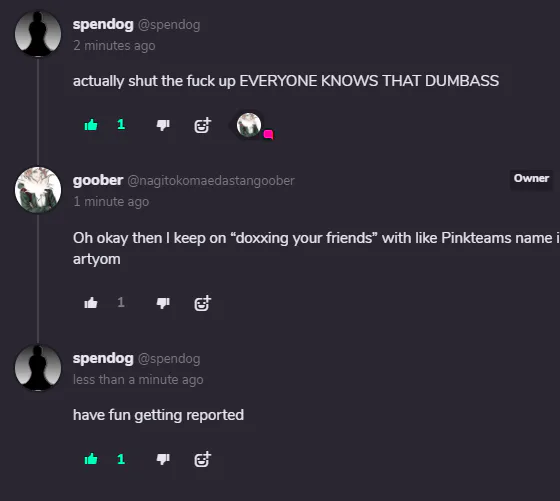Click the "less than a minute ago" timestamp

[x=138, y=380]
